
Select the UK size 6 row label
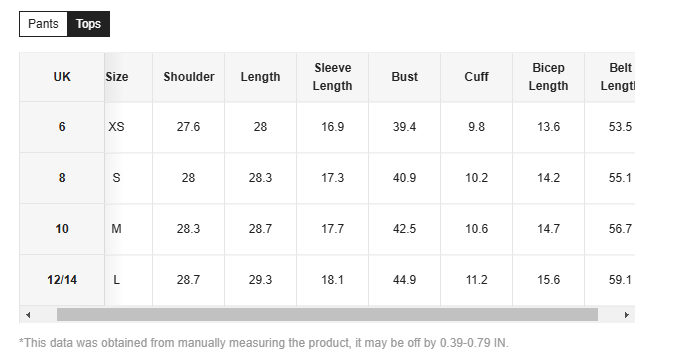[x=62, y=127]
